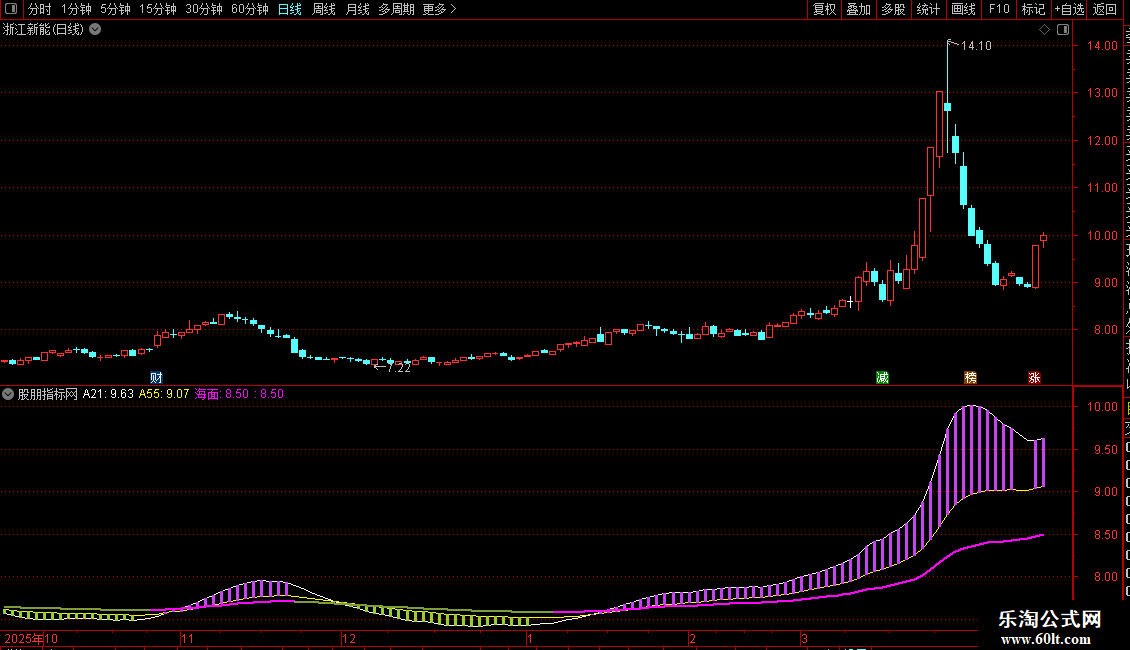Open the 画线 drawing tools

pyautogui.click(x=963, y=9)
